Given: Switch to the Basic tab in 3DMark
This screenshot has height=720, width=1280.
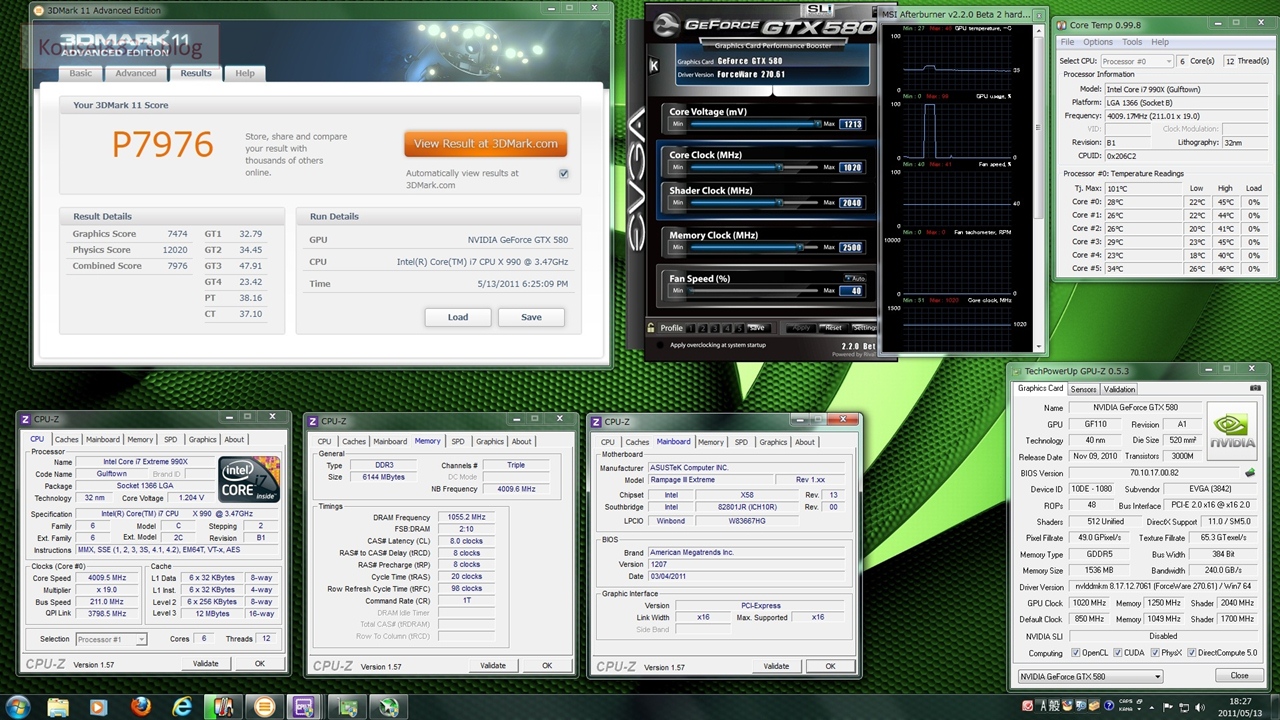Looking at the screenshot, I should (x=80, y=73).
